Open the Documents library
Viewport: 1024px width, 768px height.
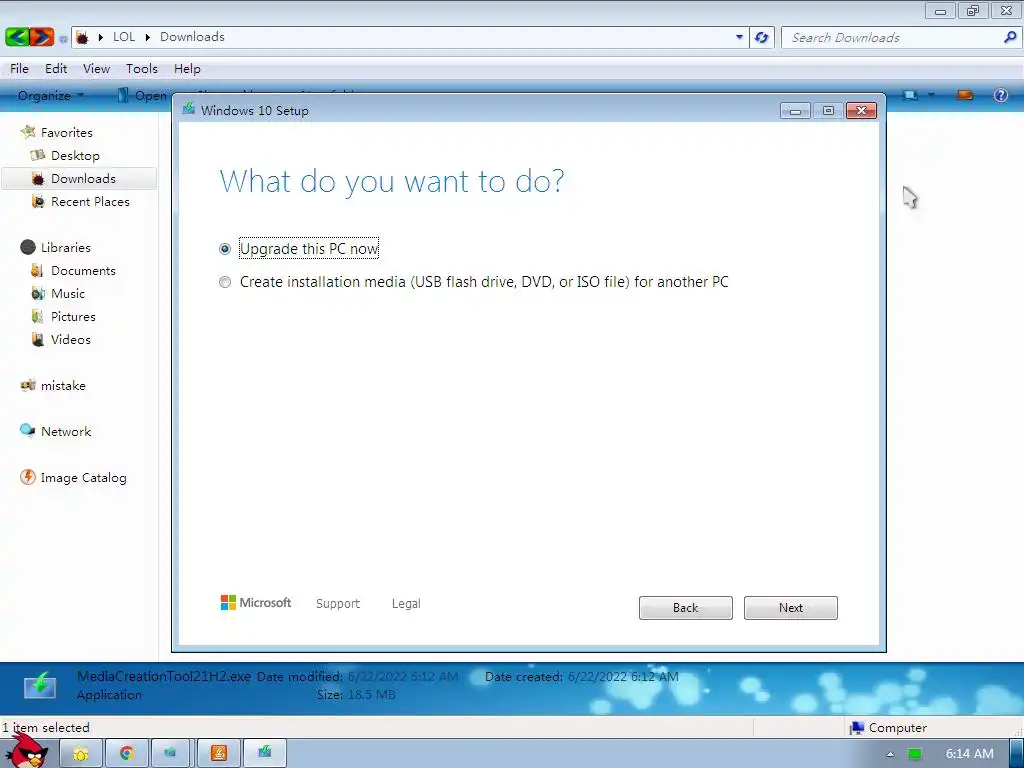(73, 270)
